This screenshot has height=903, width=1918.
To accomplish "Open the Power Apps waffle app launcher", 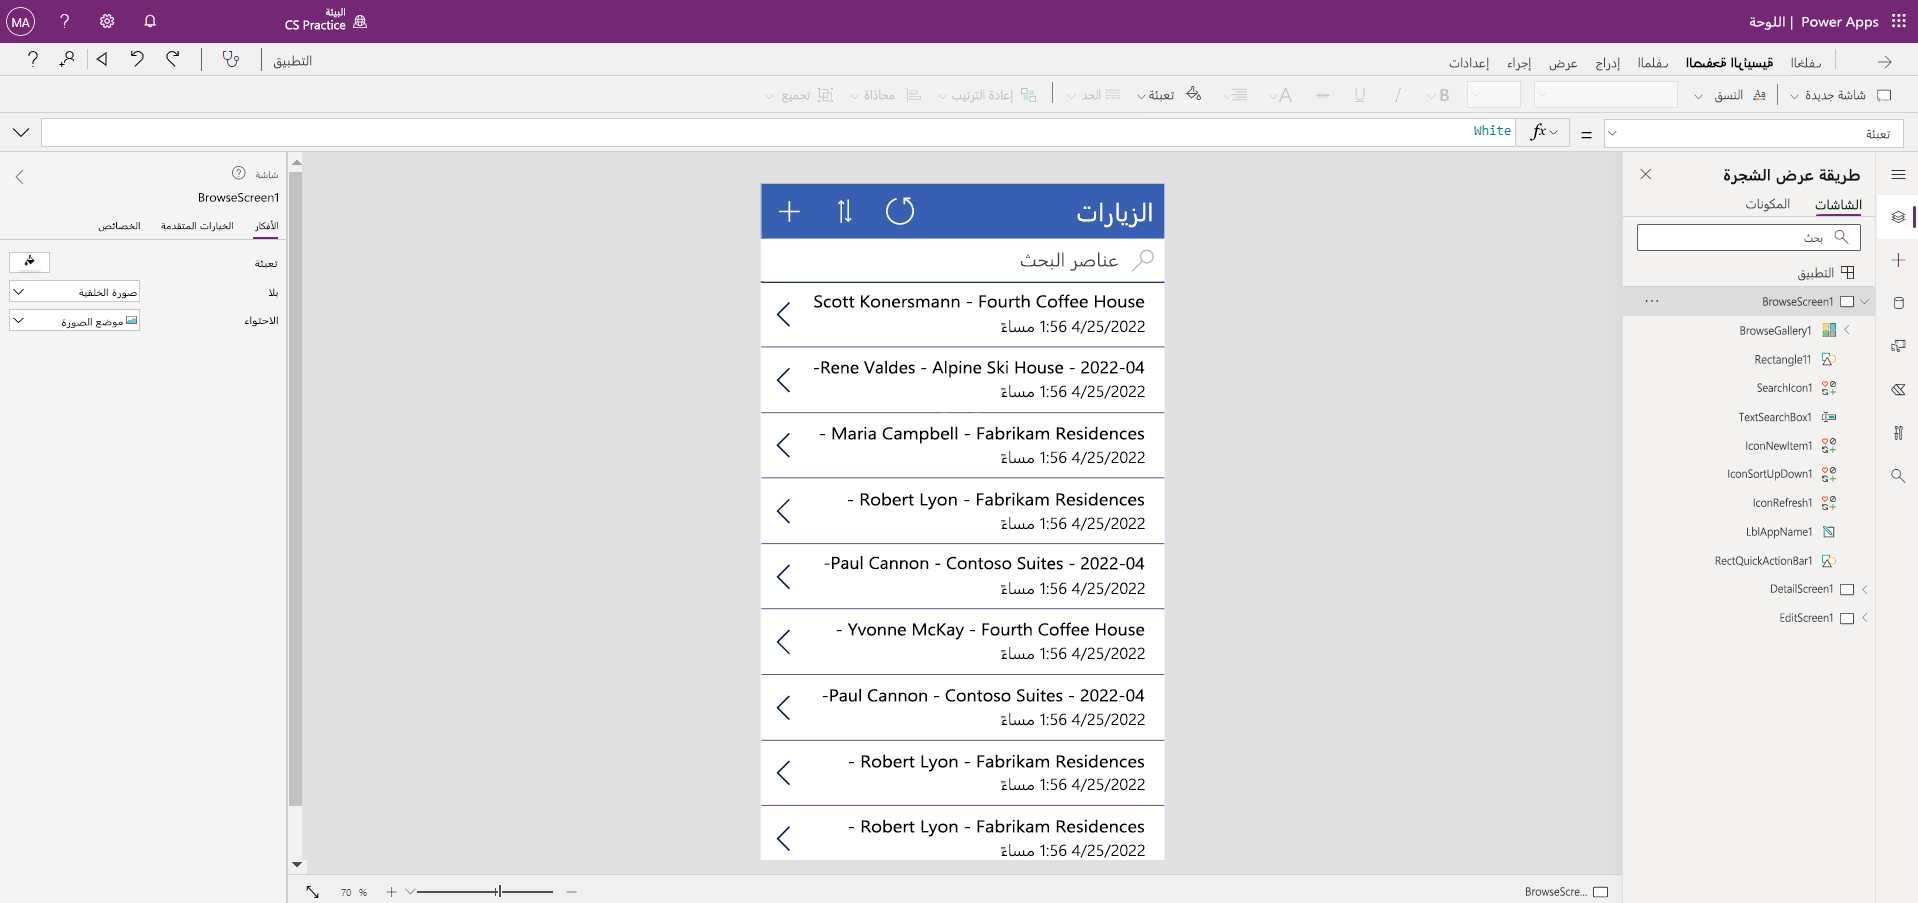I will [1898, 21].
